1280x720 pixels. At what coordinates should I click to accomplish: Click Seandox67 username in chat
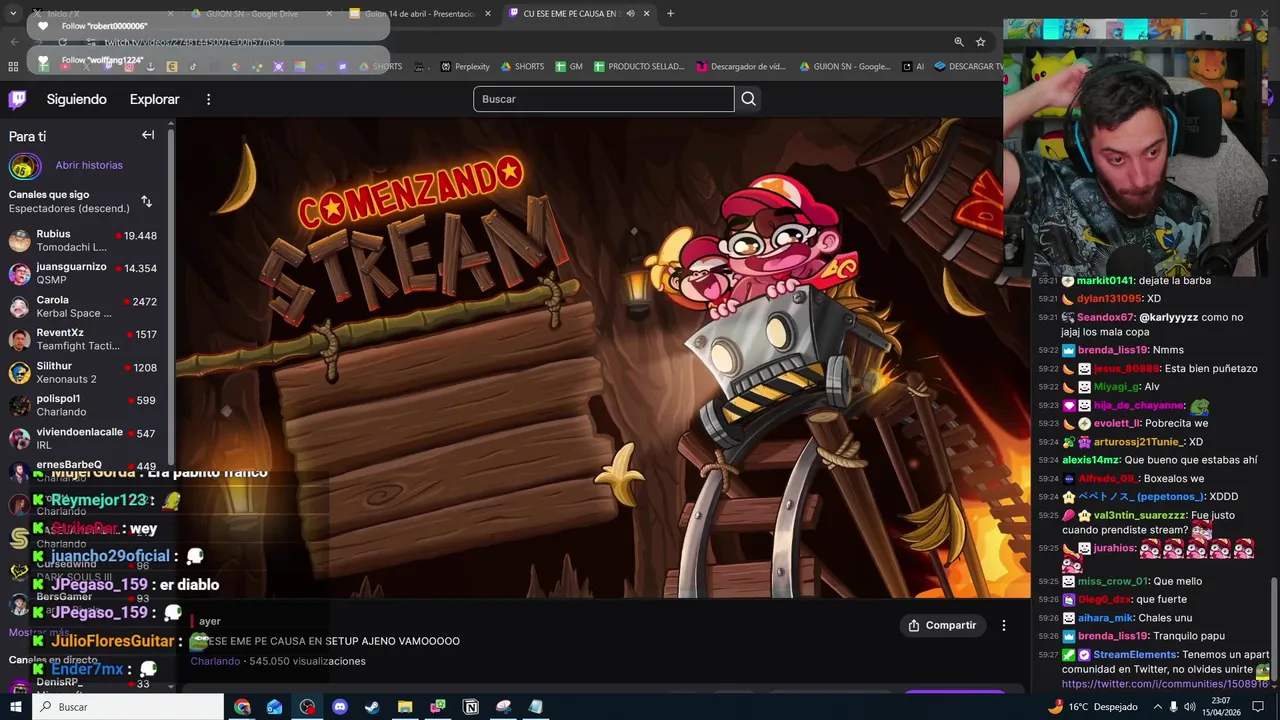(x=1105, y=317)
